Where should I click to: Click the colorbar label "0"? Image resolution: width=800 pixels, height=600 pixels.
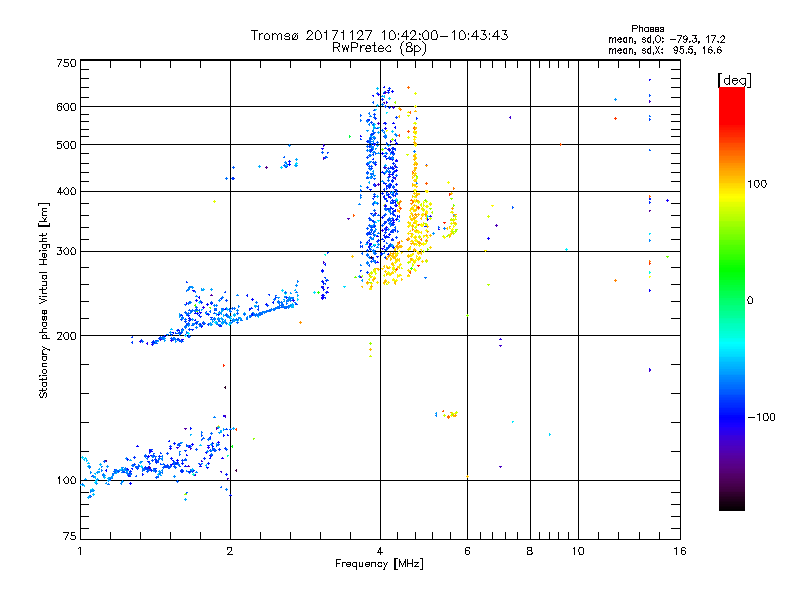tap(750, 301)
